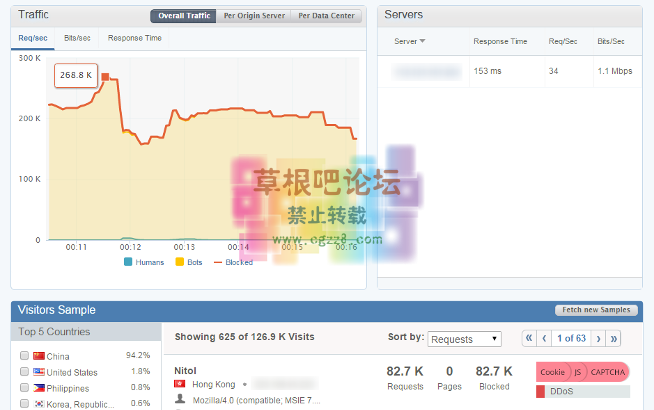Click the 1.1 Mbps server cell

click(615, 71)
